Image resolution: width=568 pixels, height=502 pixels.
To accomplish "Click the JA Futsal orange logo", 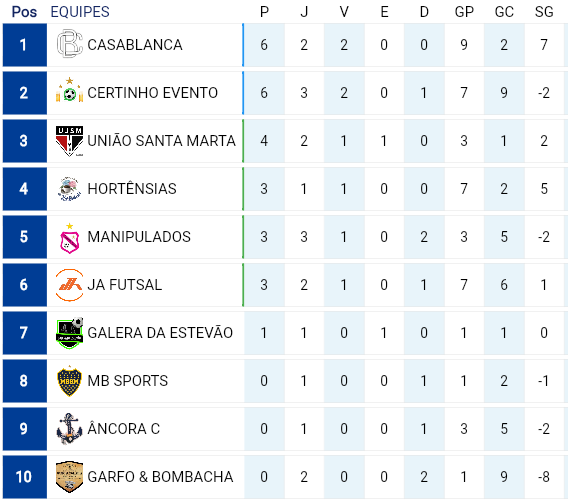I will [x=70, y=285].
